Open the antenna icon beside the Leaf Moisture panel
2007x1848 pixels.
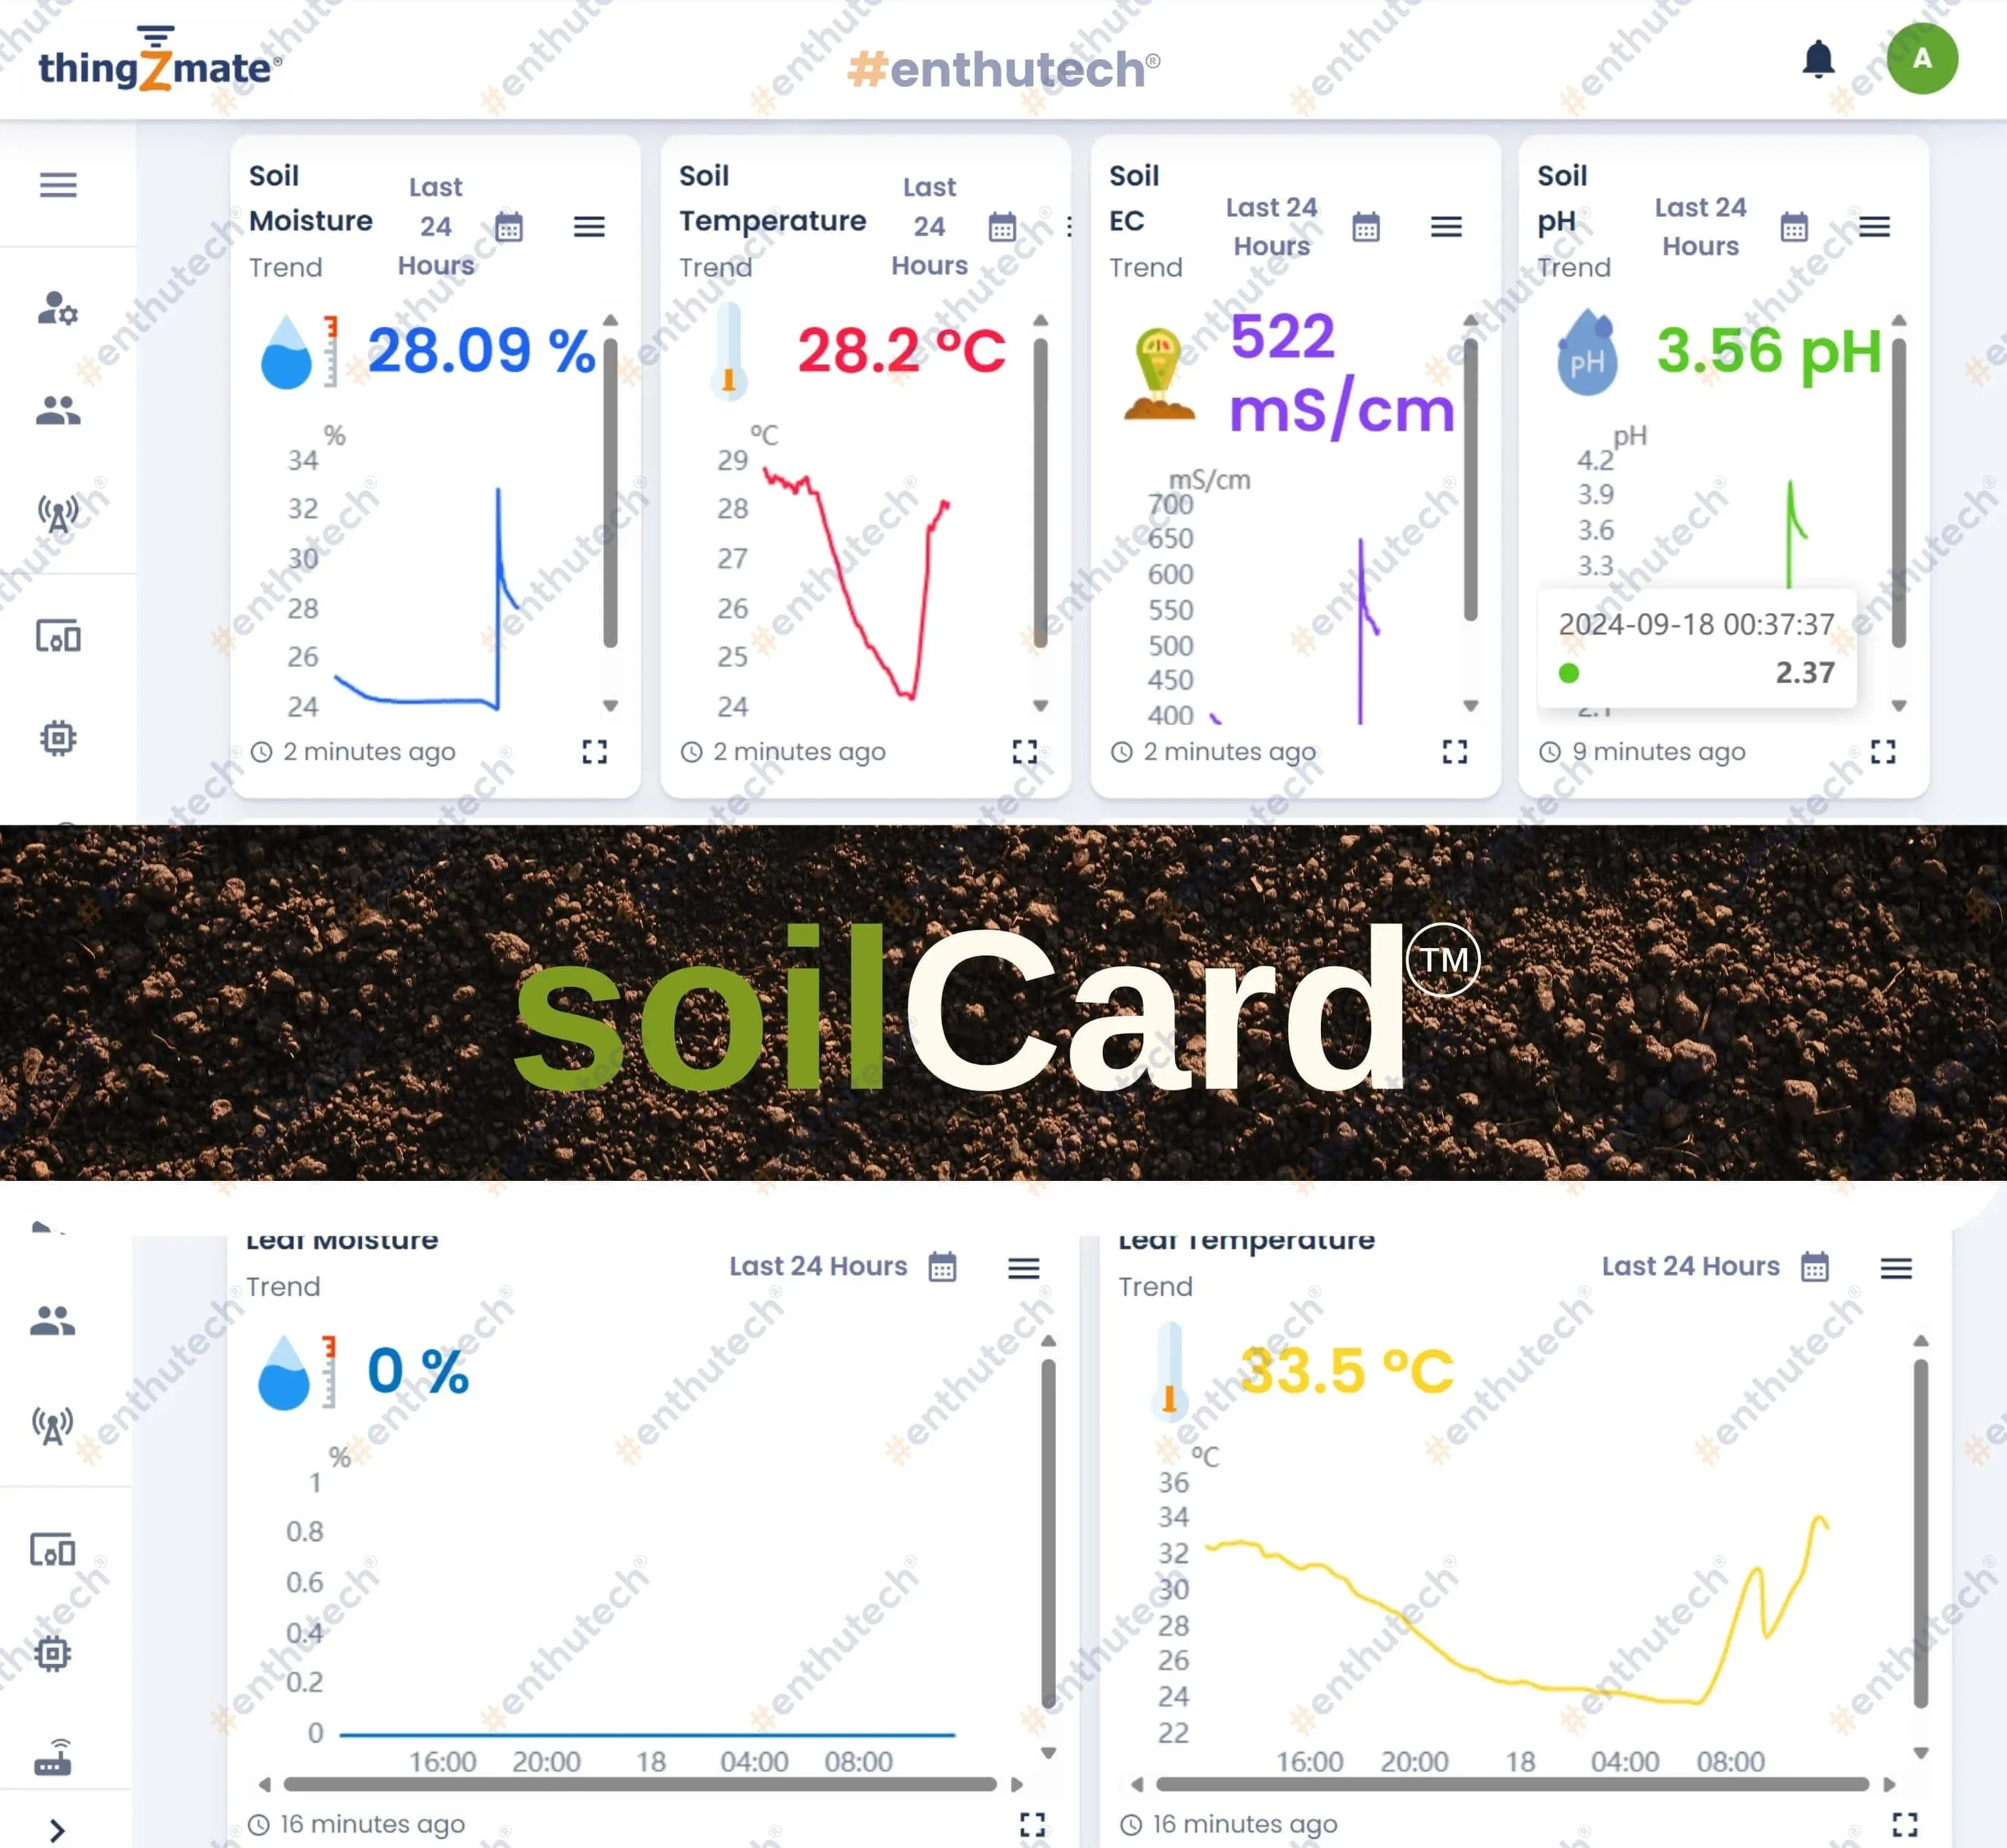[x=53, y=1426]
